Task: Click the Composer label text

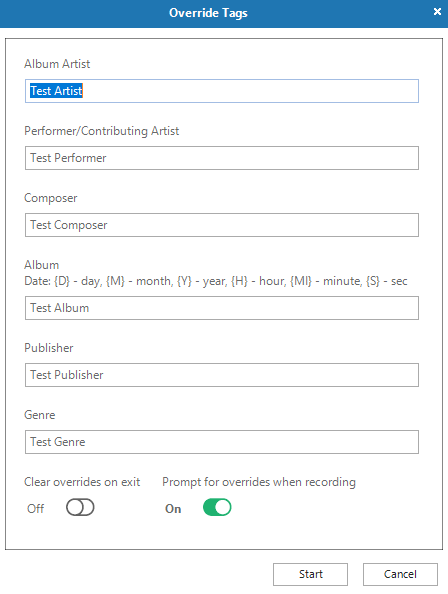Action: click(x=51, y=198)
